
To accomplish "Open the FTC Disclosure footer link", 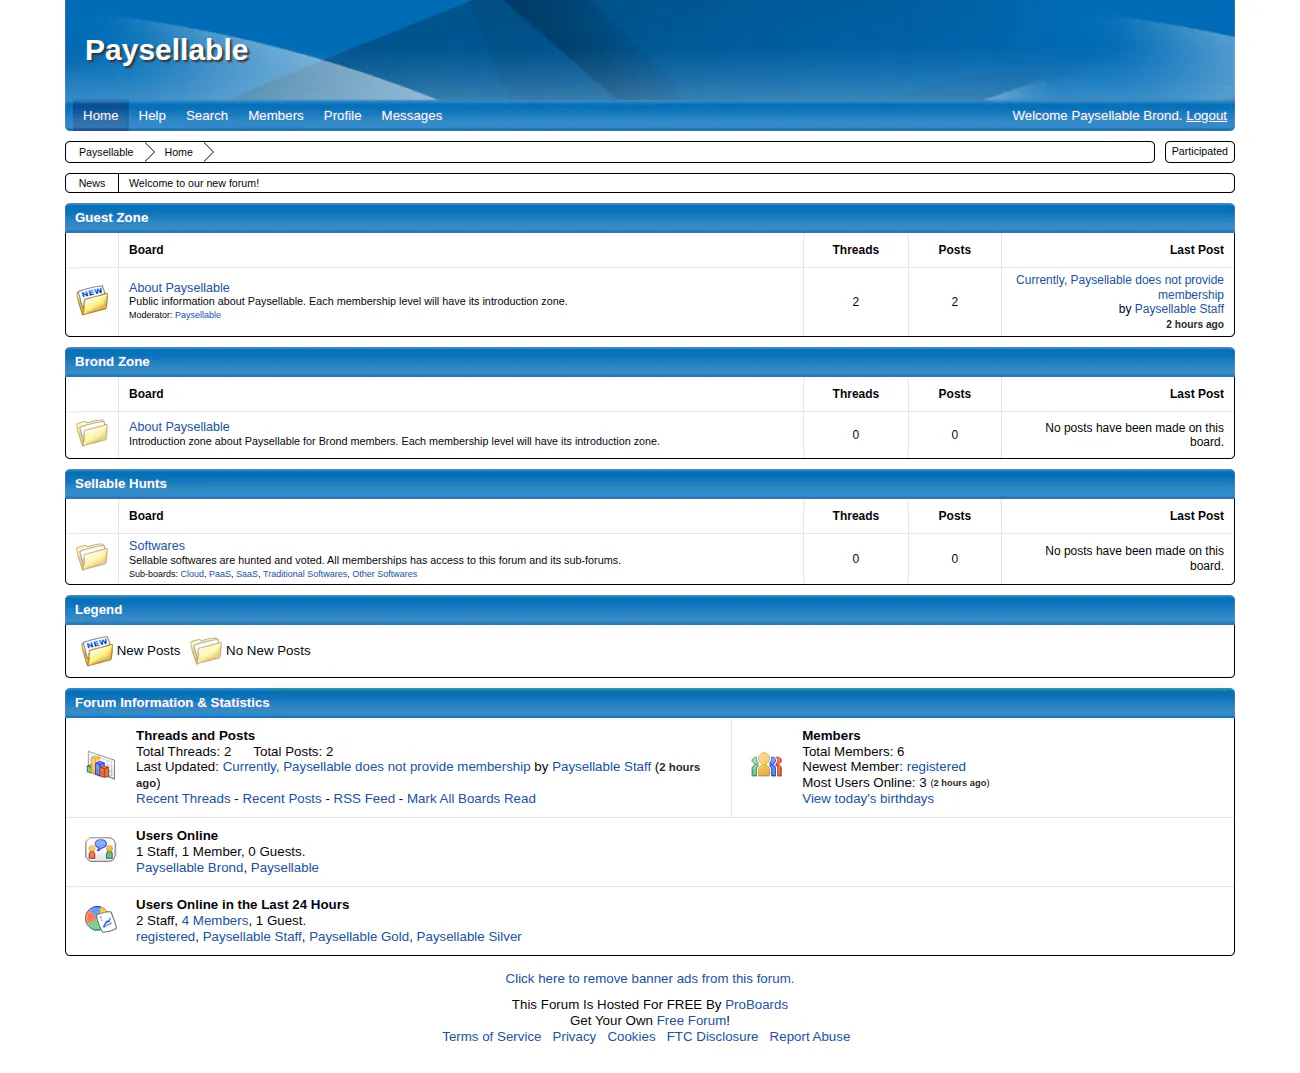I will [x=712, y=1037].
